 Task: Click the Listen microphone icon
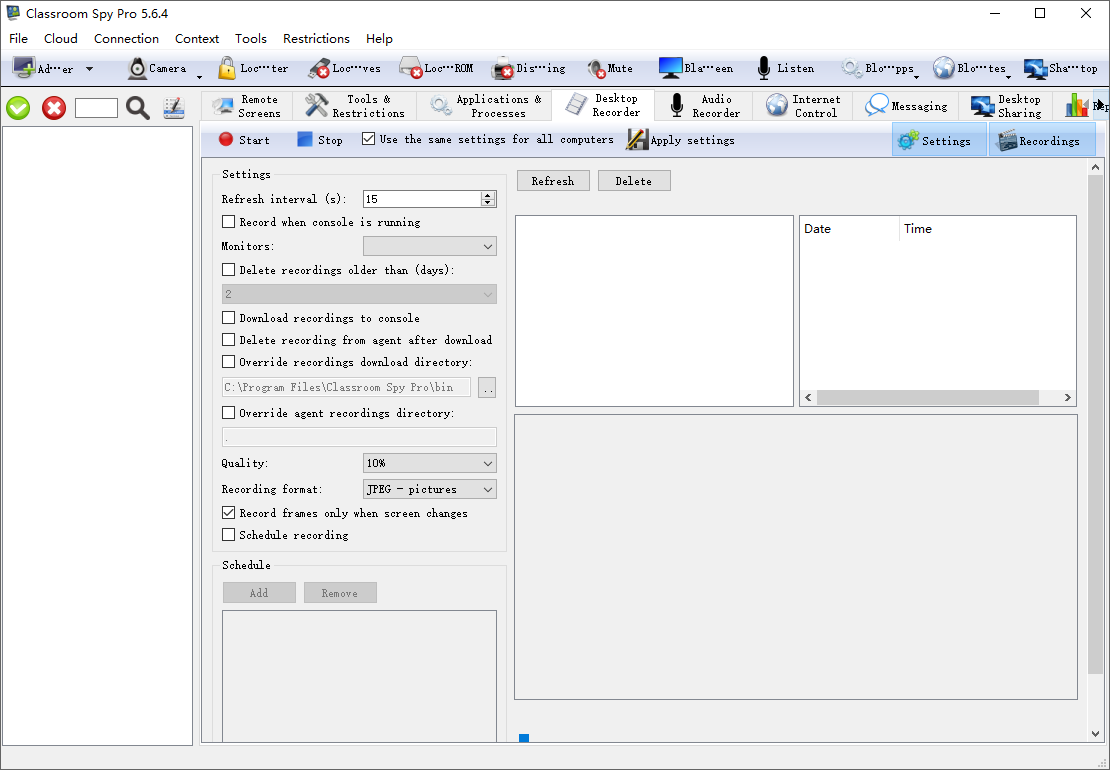click(x=764, y=69)
